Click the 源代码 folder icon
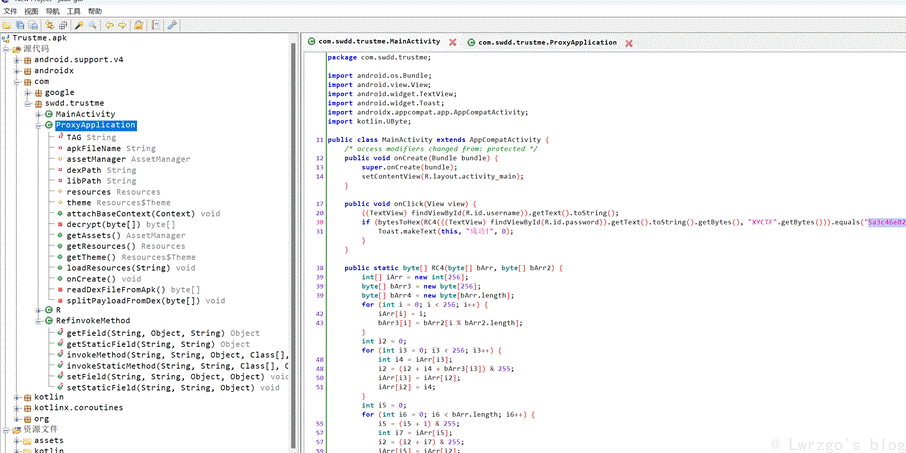The height and width of the screenshot is (453, 906). tap(17, 49)
